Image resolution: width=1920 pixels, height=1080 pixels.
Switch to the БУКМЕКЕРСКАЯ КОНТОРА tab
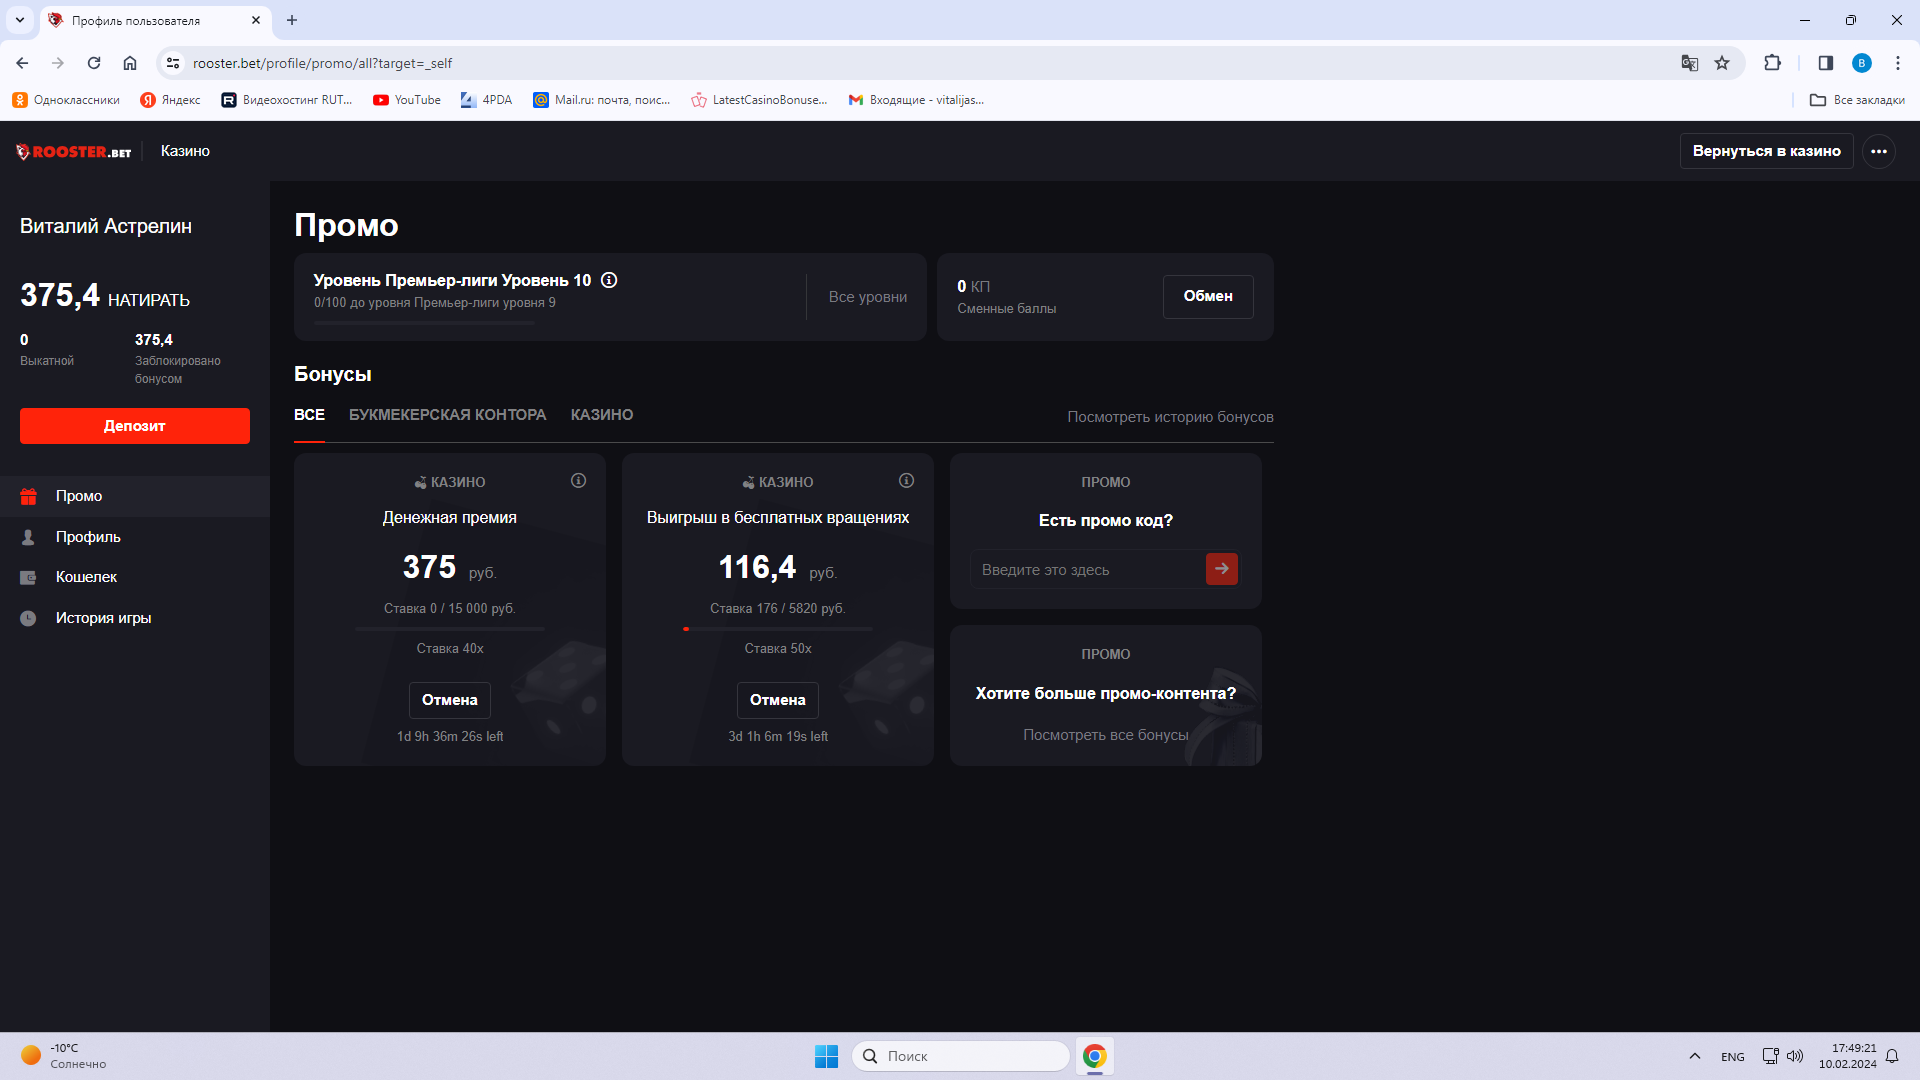[x=447, y=415]
